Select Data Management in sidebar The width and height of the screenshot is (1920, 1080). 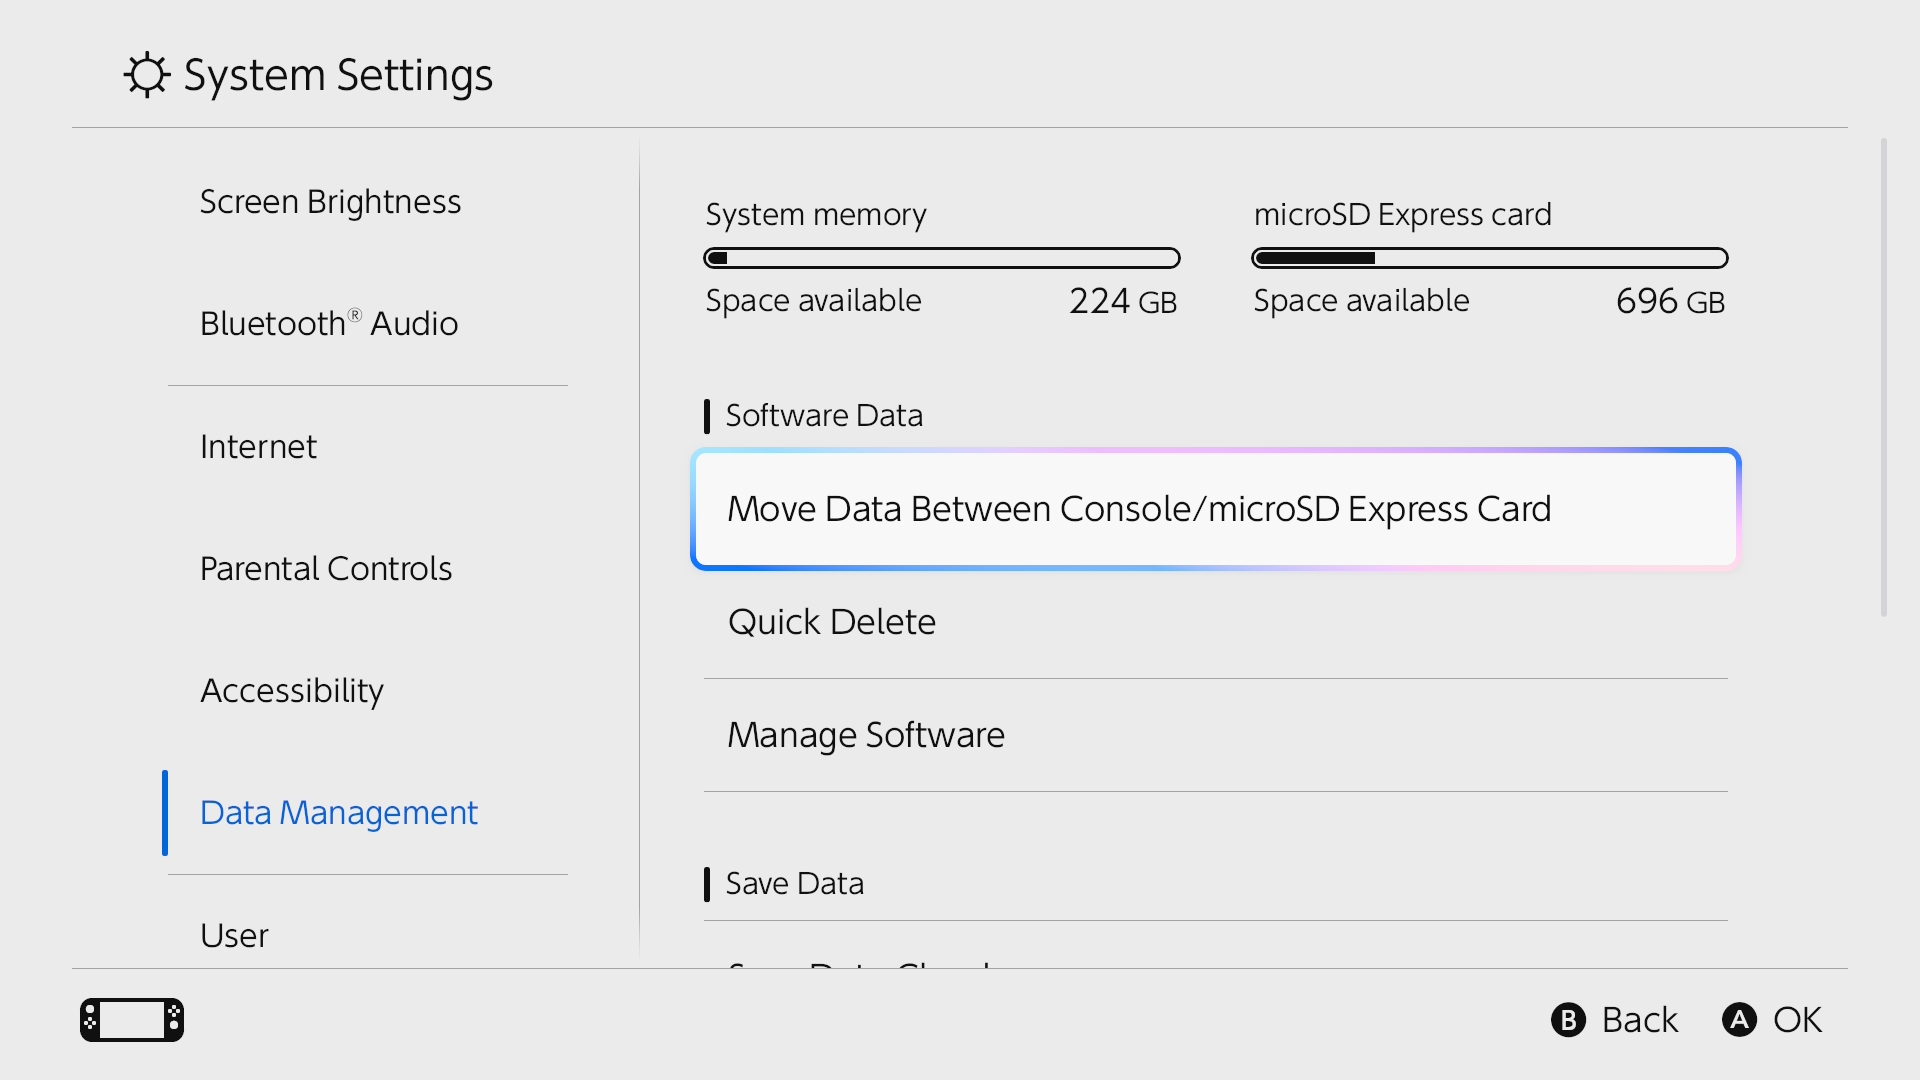(x=339, y=812)
